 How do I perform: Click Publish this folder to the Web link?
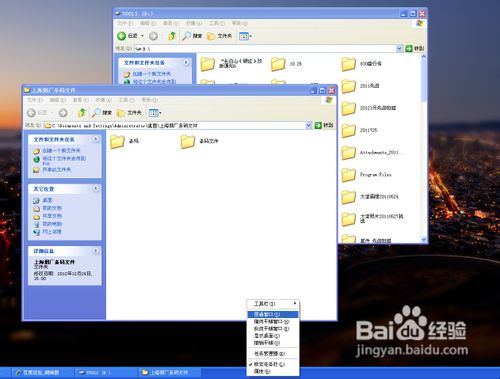[x=64, y=160]
